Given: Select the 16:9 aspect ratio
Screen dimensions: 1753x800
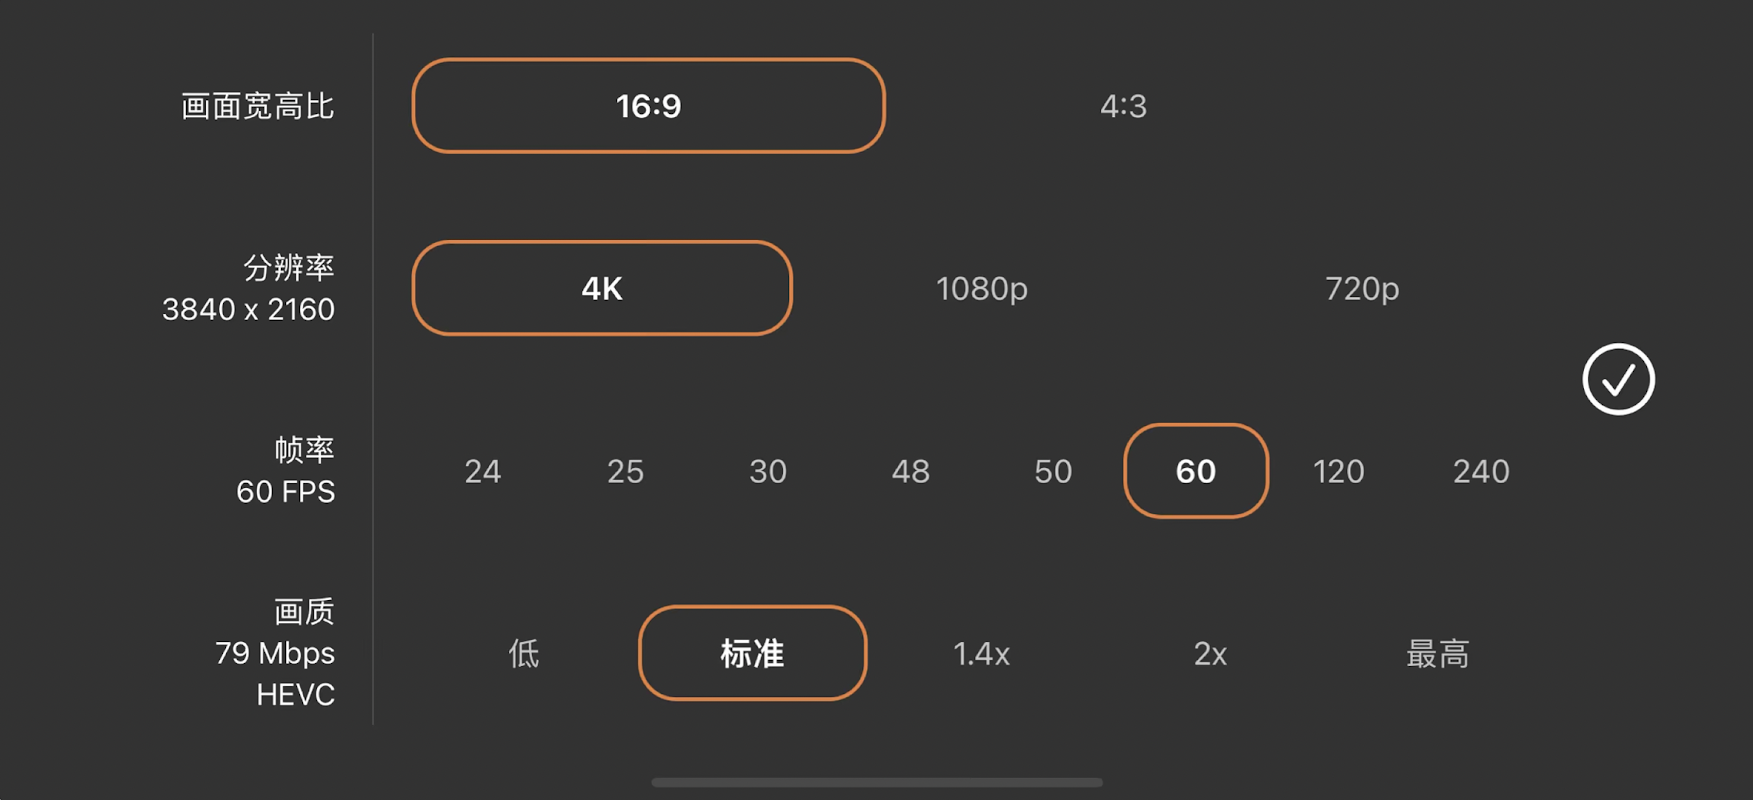Looking at the screenshot, I should tap(648, 106).
